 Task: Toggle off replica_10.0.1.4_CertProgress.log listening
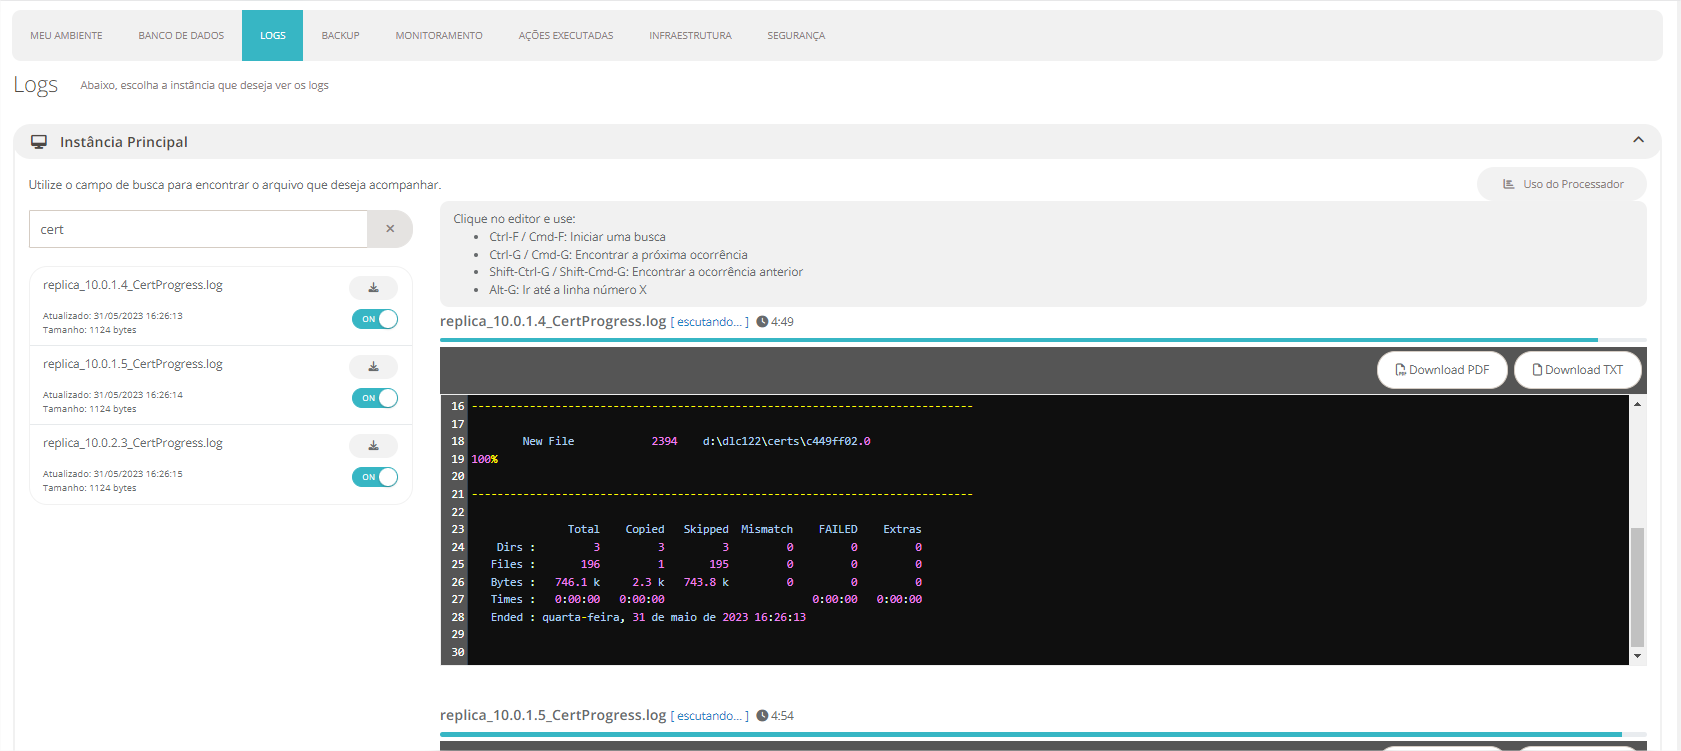(375, 319)
